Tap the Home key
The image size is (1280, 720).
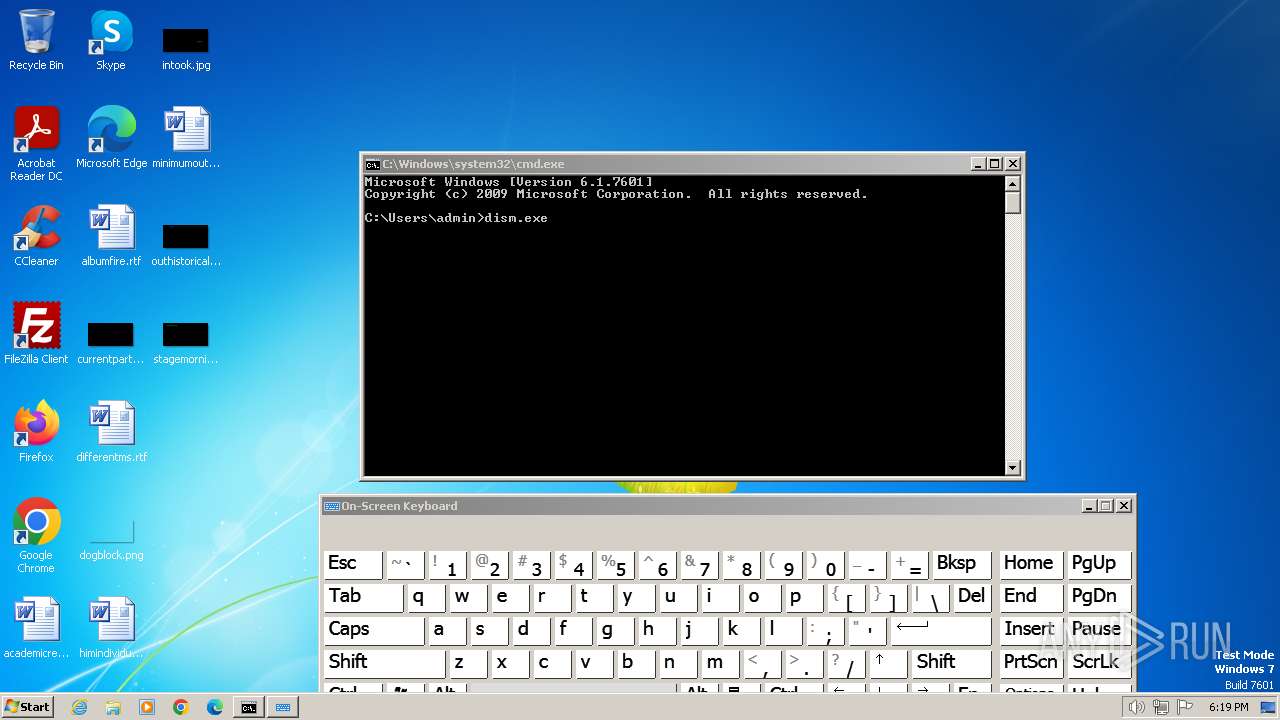coord(1030,563)
